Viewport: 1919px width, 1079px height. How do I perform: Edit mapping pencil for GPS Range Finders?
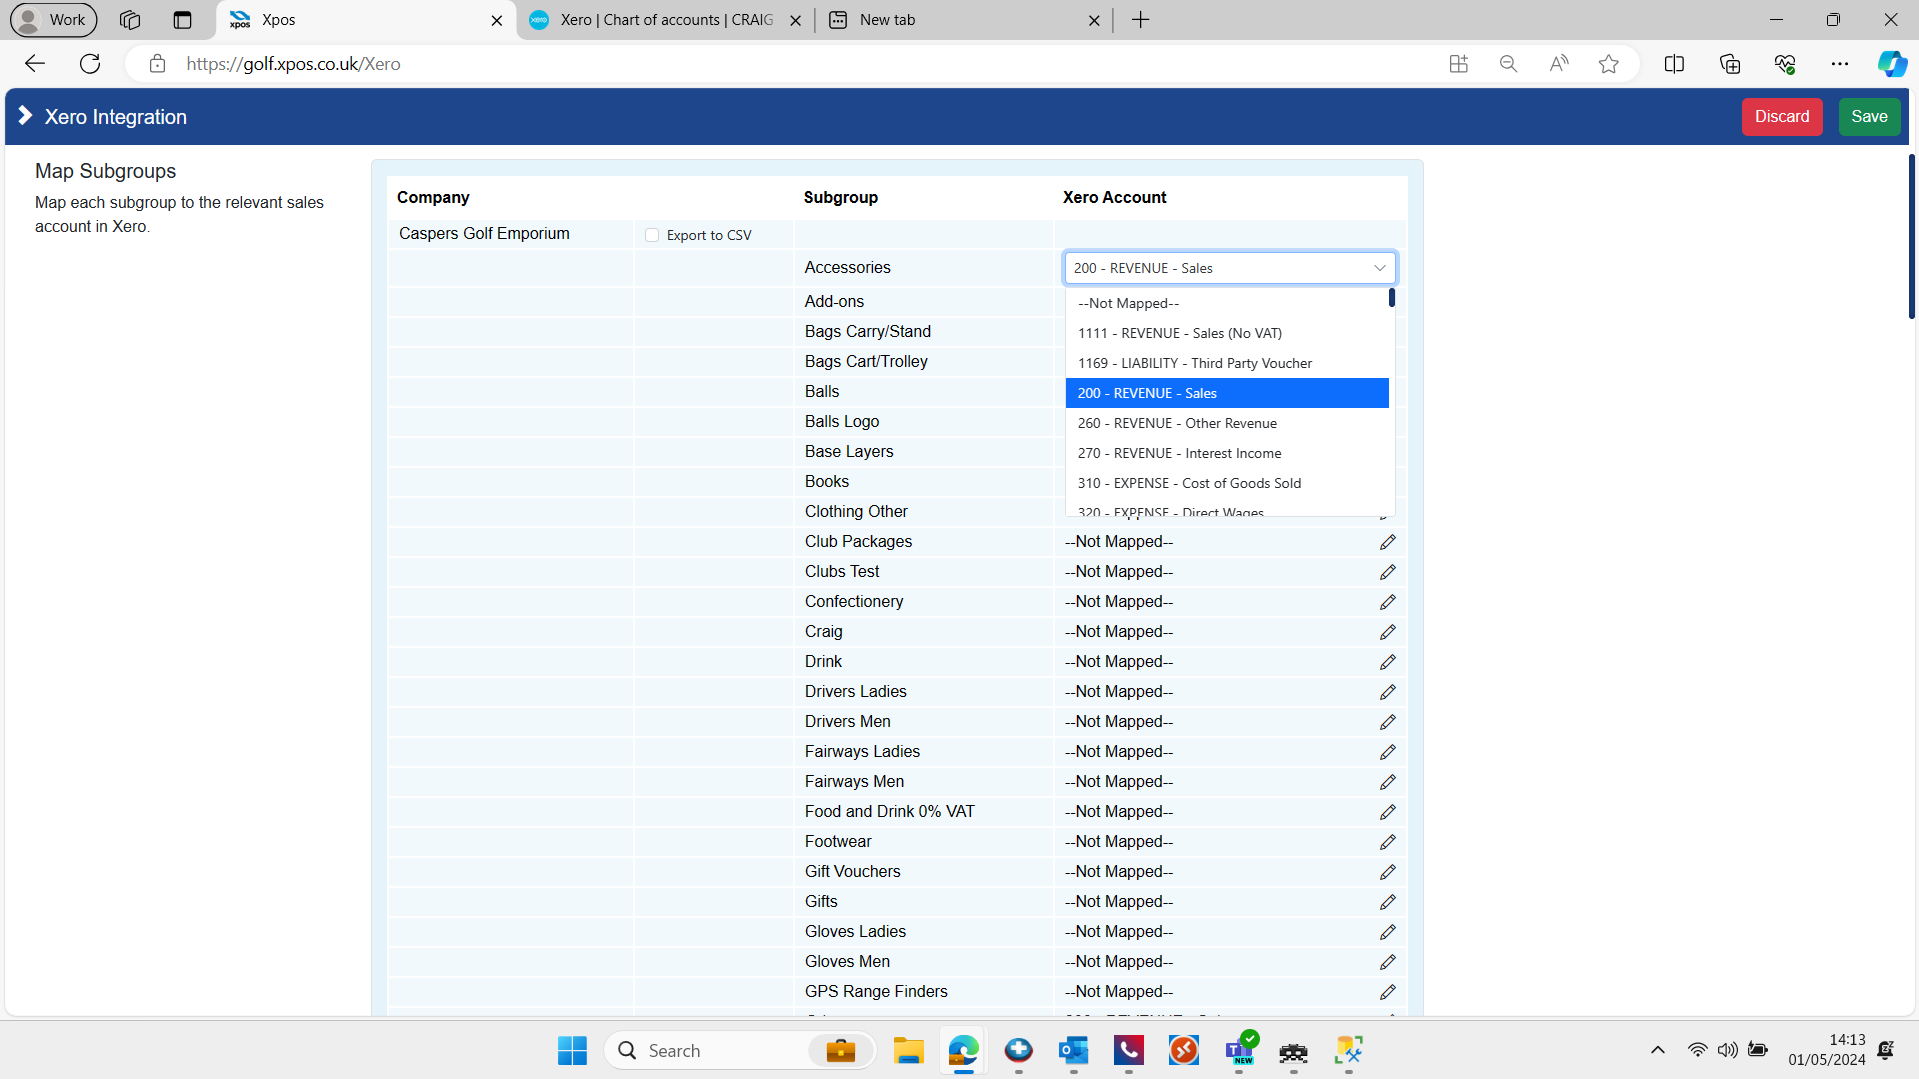click(x=1387, y=992)
